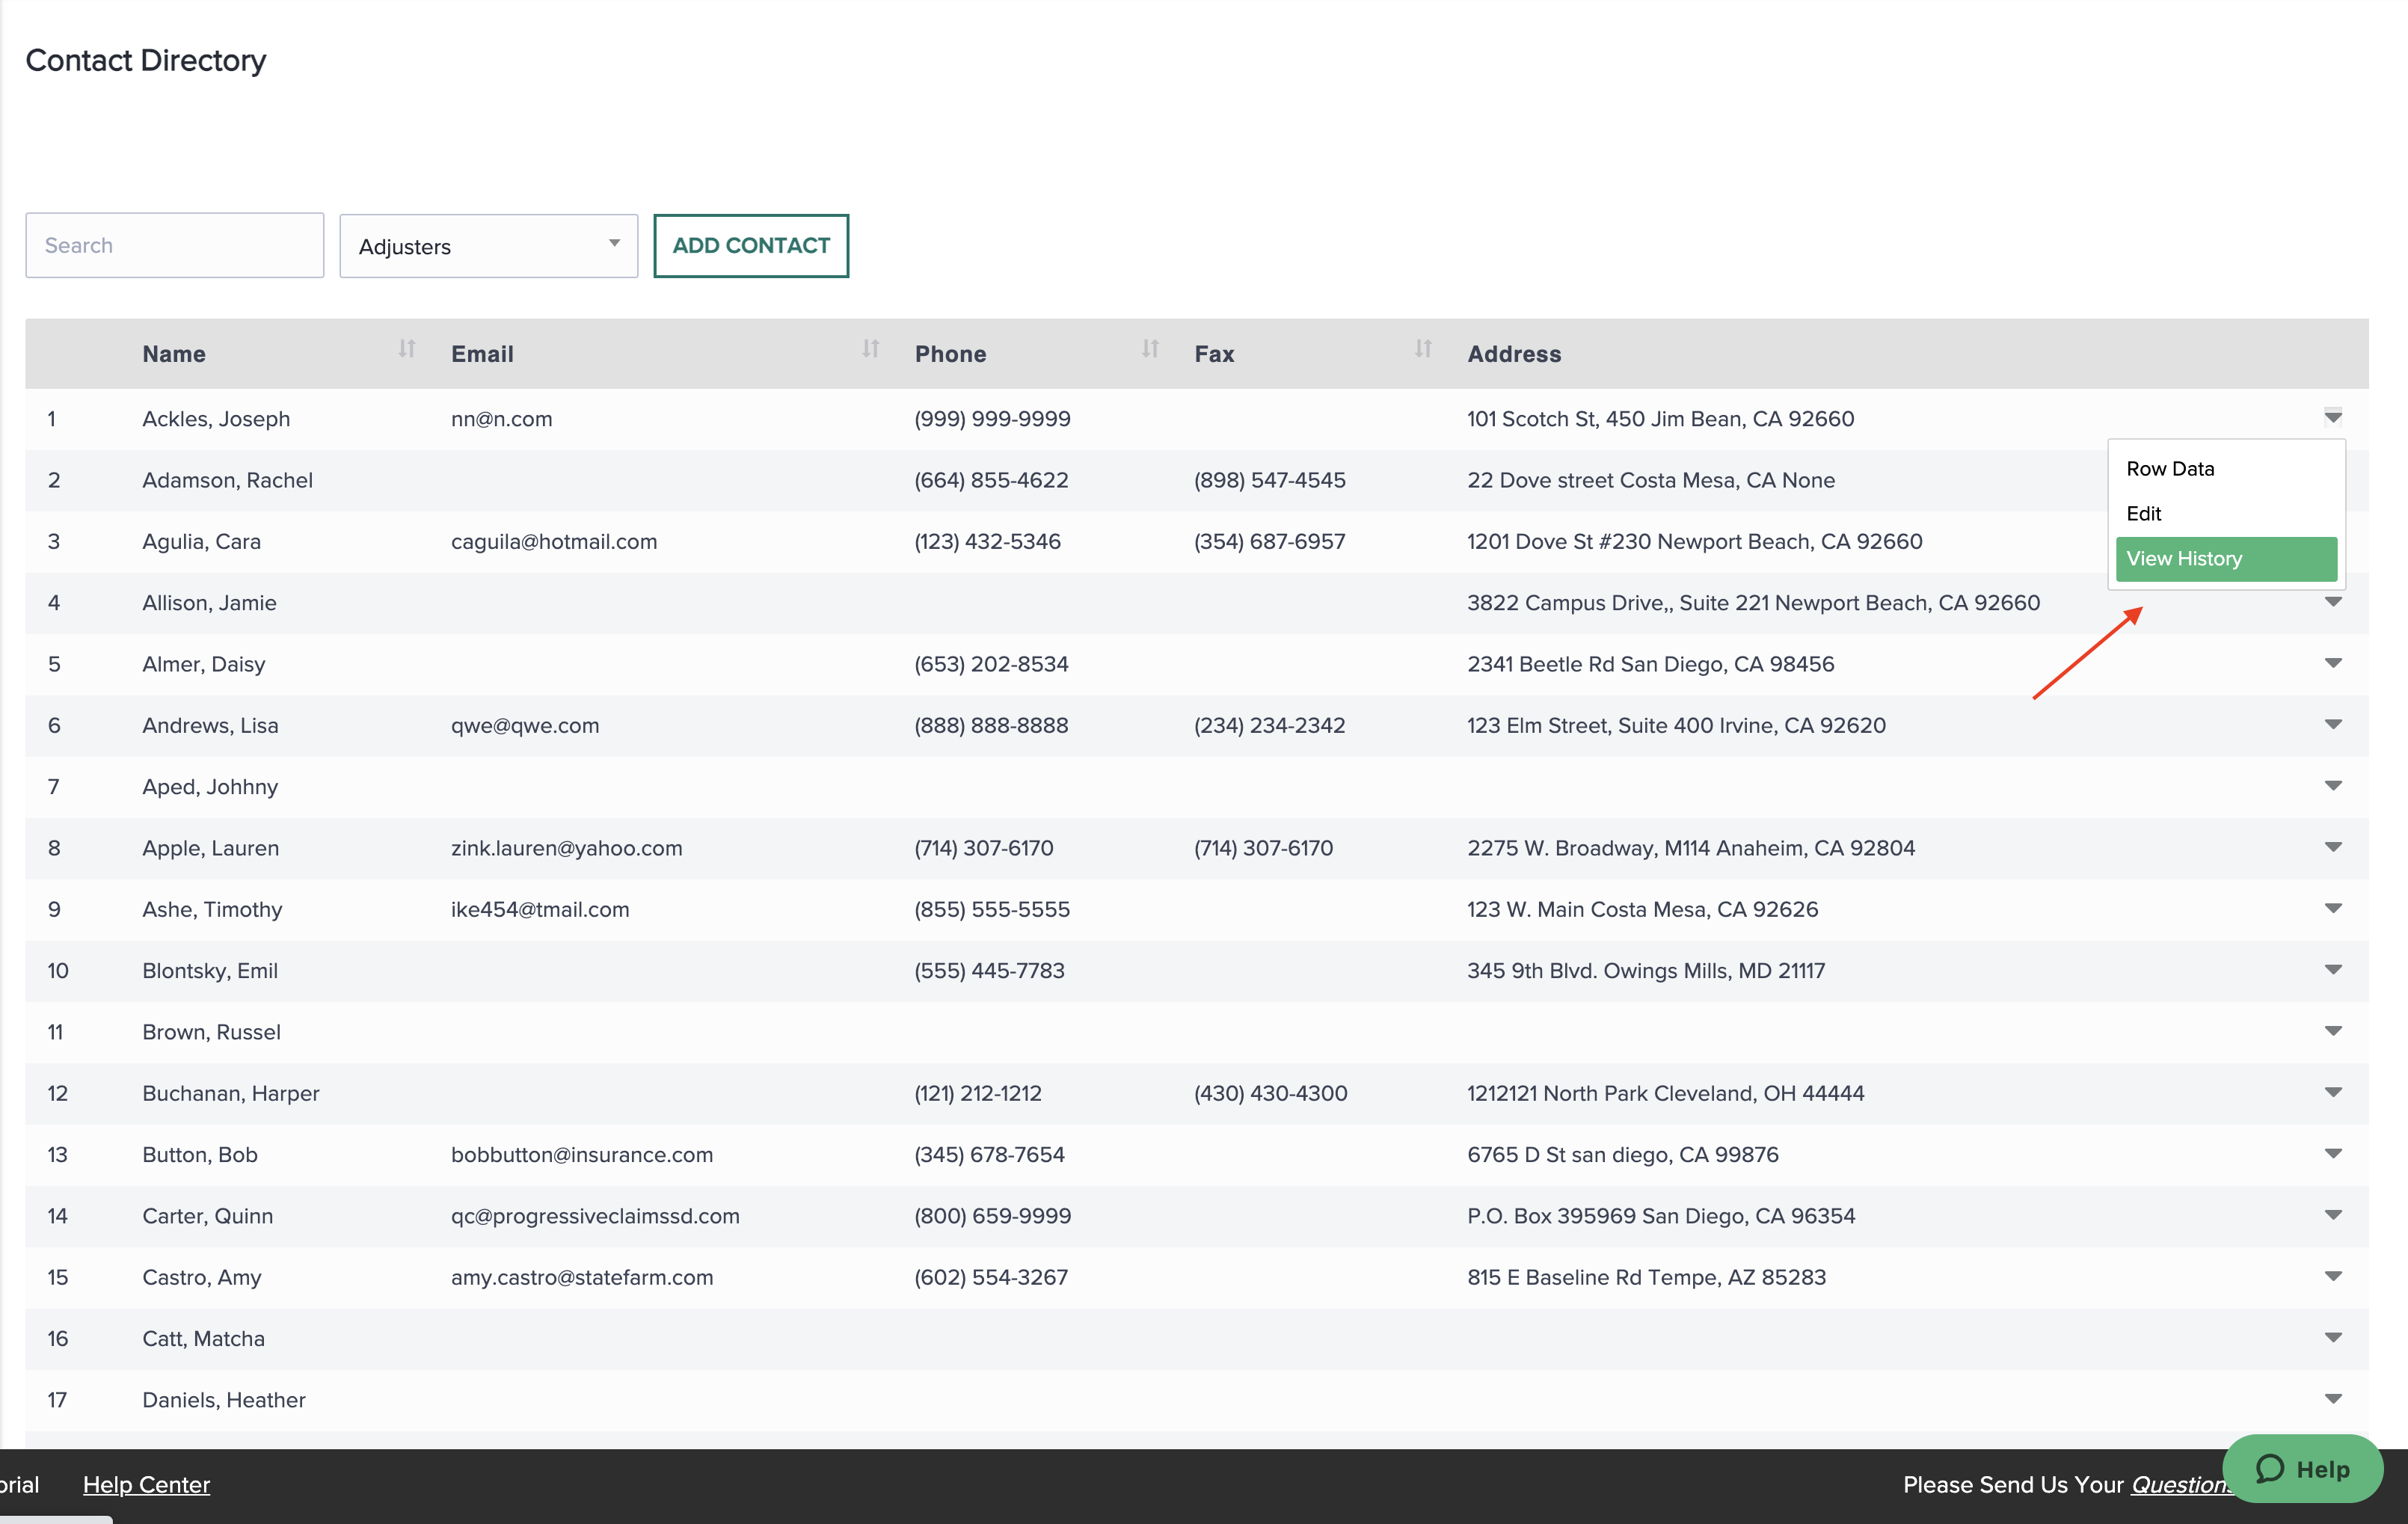Sort the table by Email column
The image size is (2408, 1524).
[870, 350]
